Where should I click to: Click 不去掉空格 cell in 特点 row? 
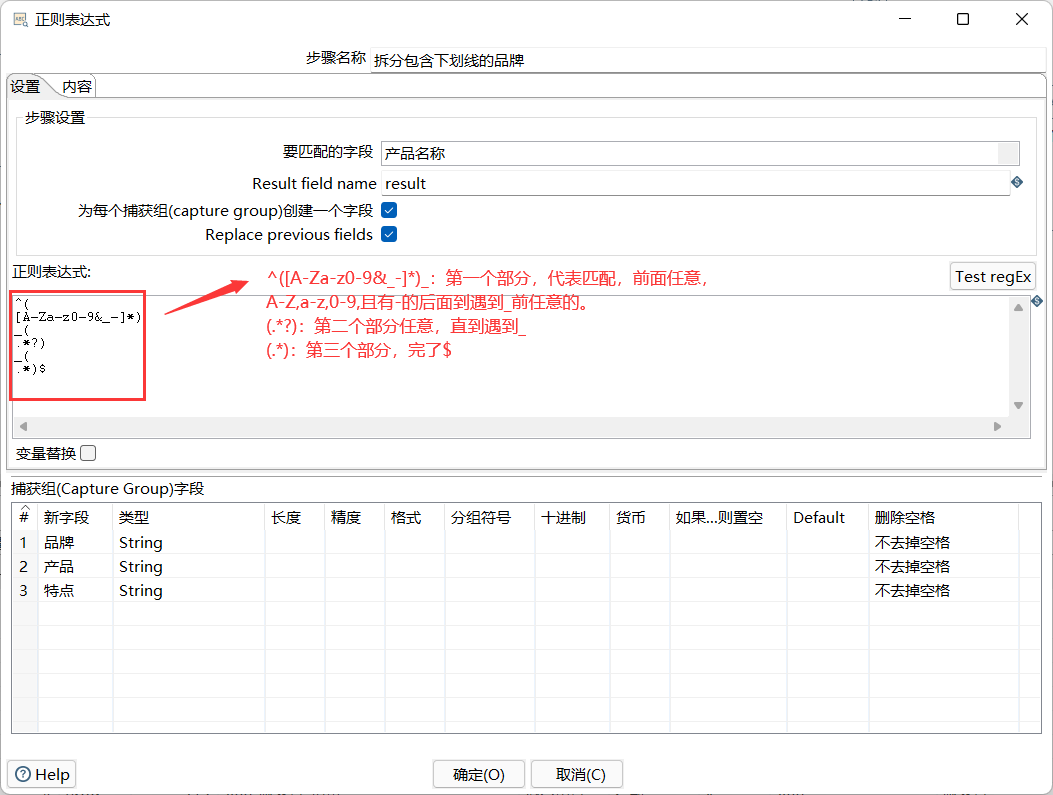(944, 591)
